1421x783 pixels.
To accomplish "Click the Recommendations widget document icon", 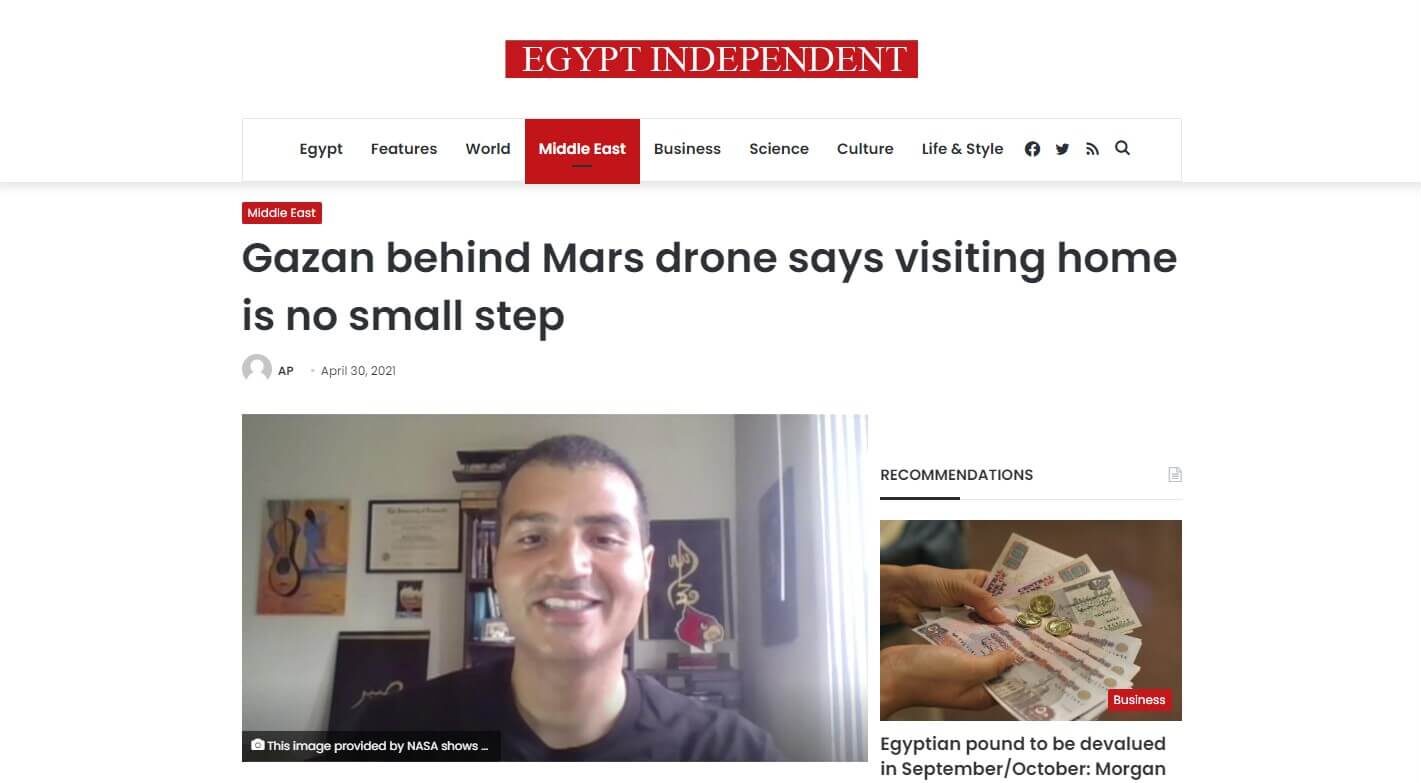I will [x=1175, y=475].
